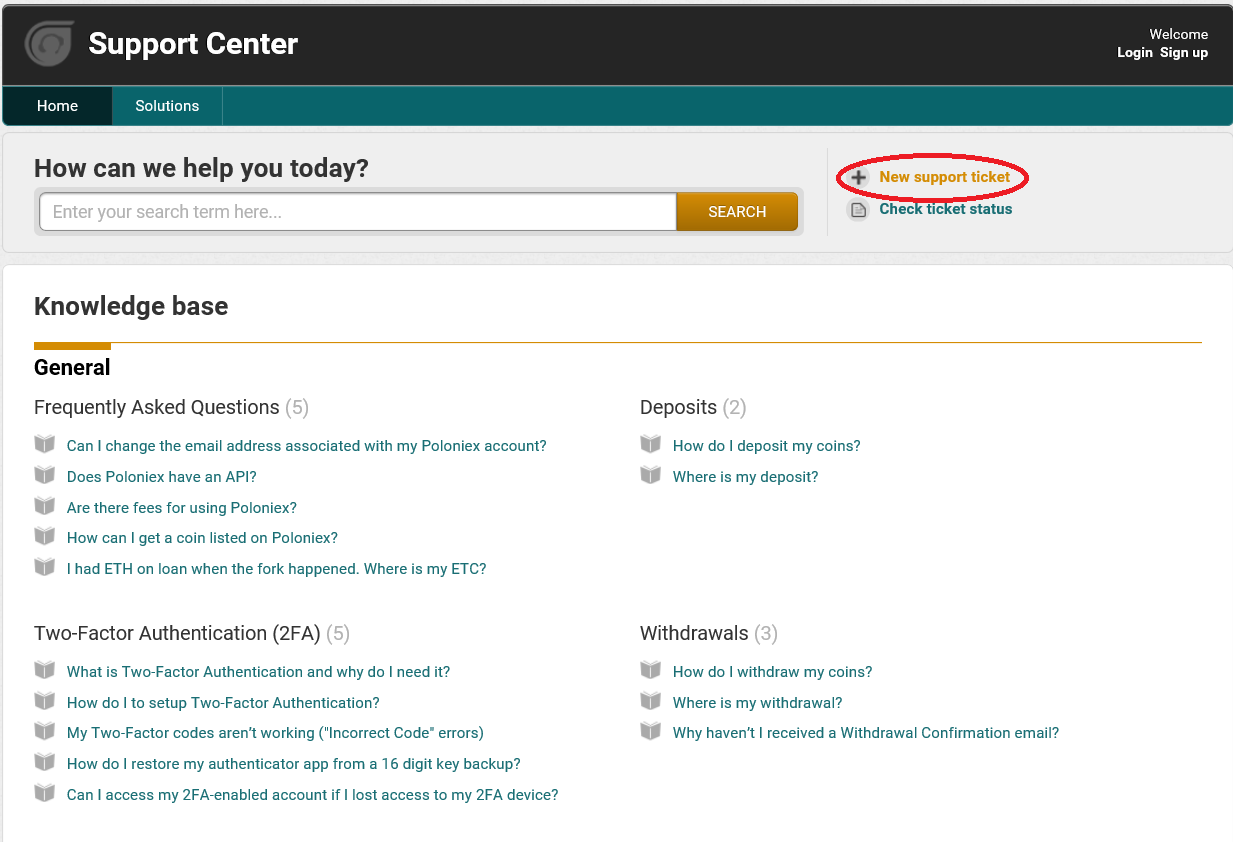1233x842 pixels.
Task: Click the plus icon for new ticket
Action: click(858, 178)
